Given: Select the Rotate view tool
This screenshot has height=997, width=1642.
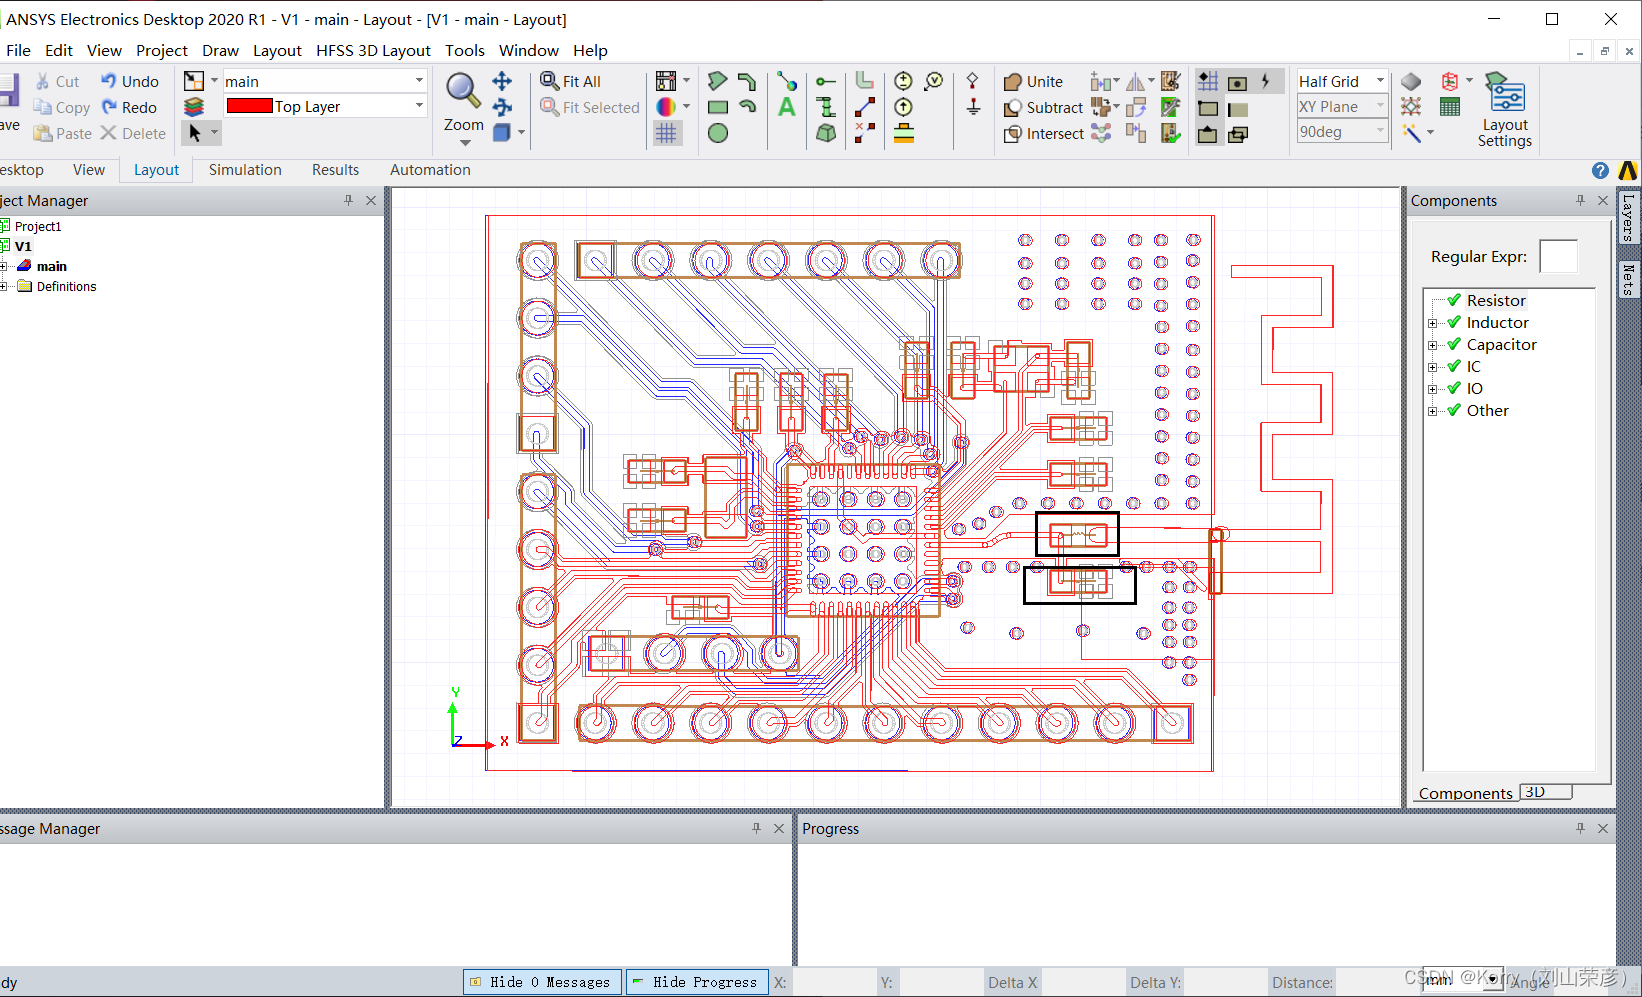Looking at the screenshot, I should coord(502,107).
